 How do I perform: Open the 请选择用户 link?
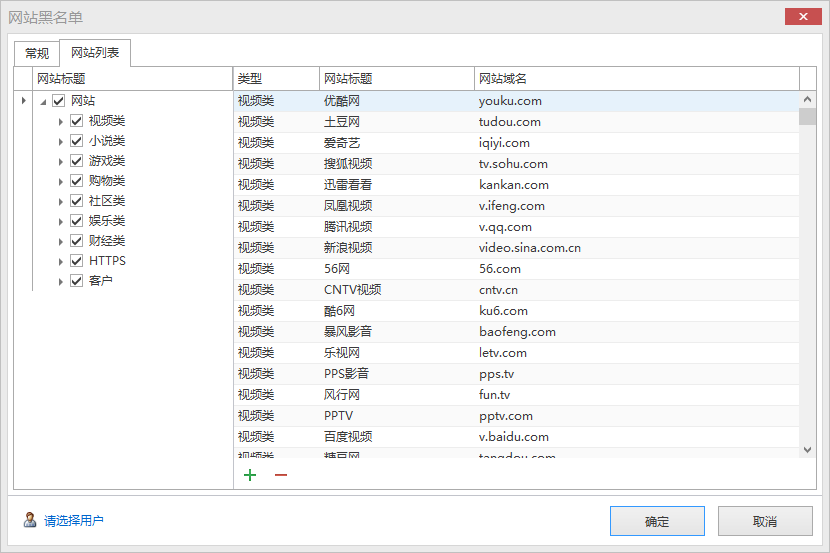click(x=74, y=521)
